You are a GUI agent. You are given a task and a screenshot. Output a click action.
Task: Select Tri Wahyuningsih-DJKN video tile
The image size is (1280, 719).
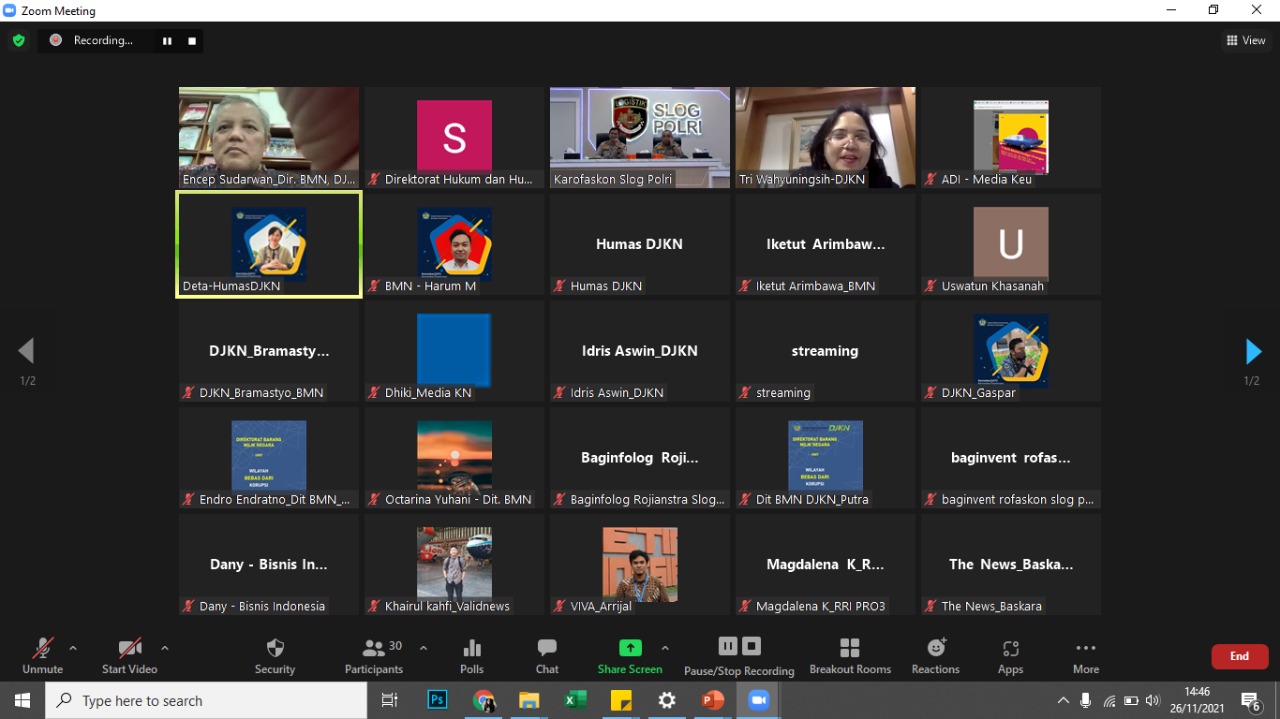point(825,137)
